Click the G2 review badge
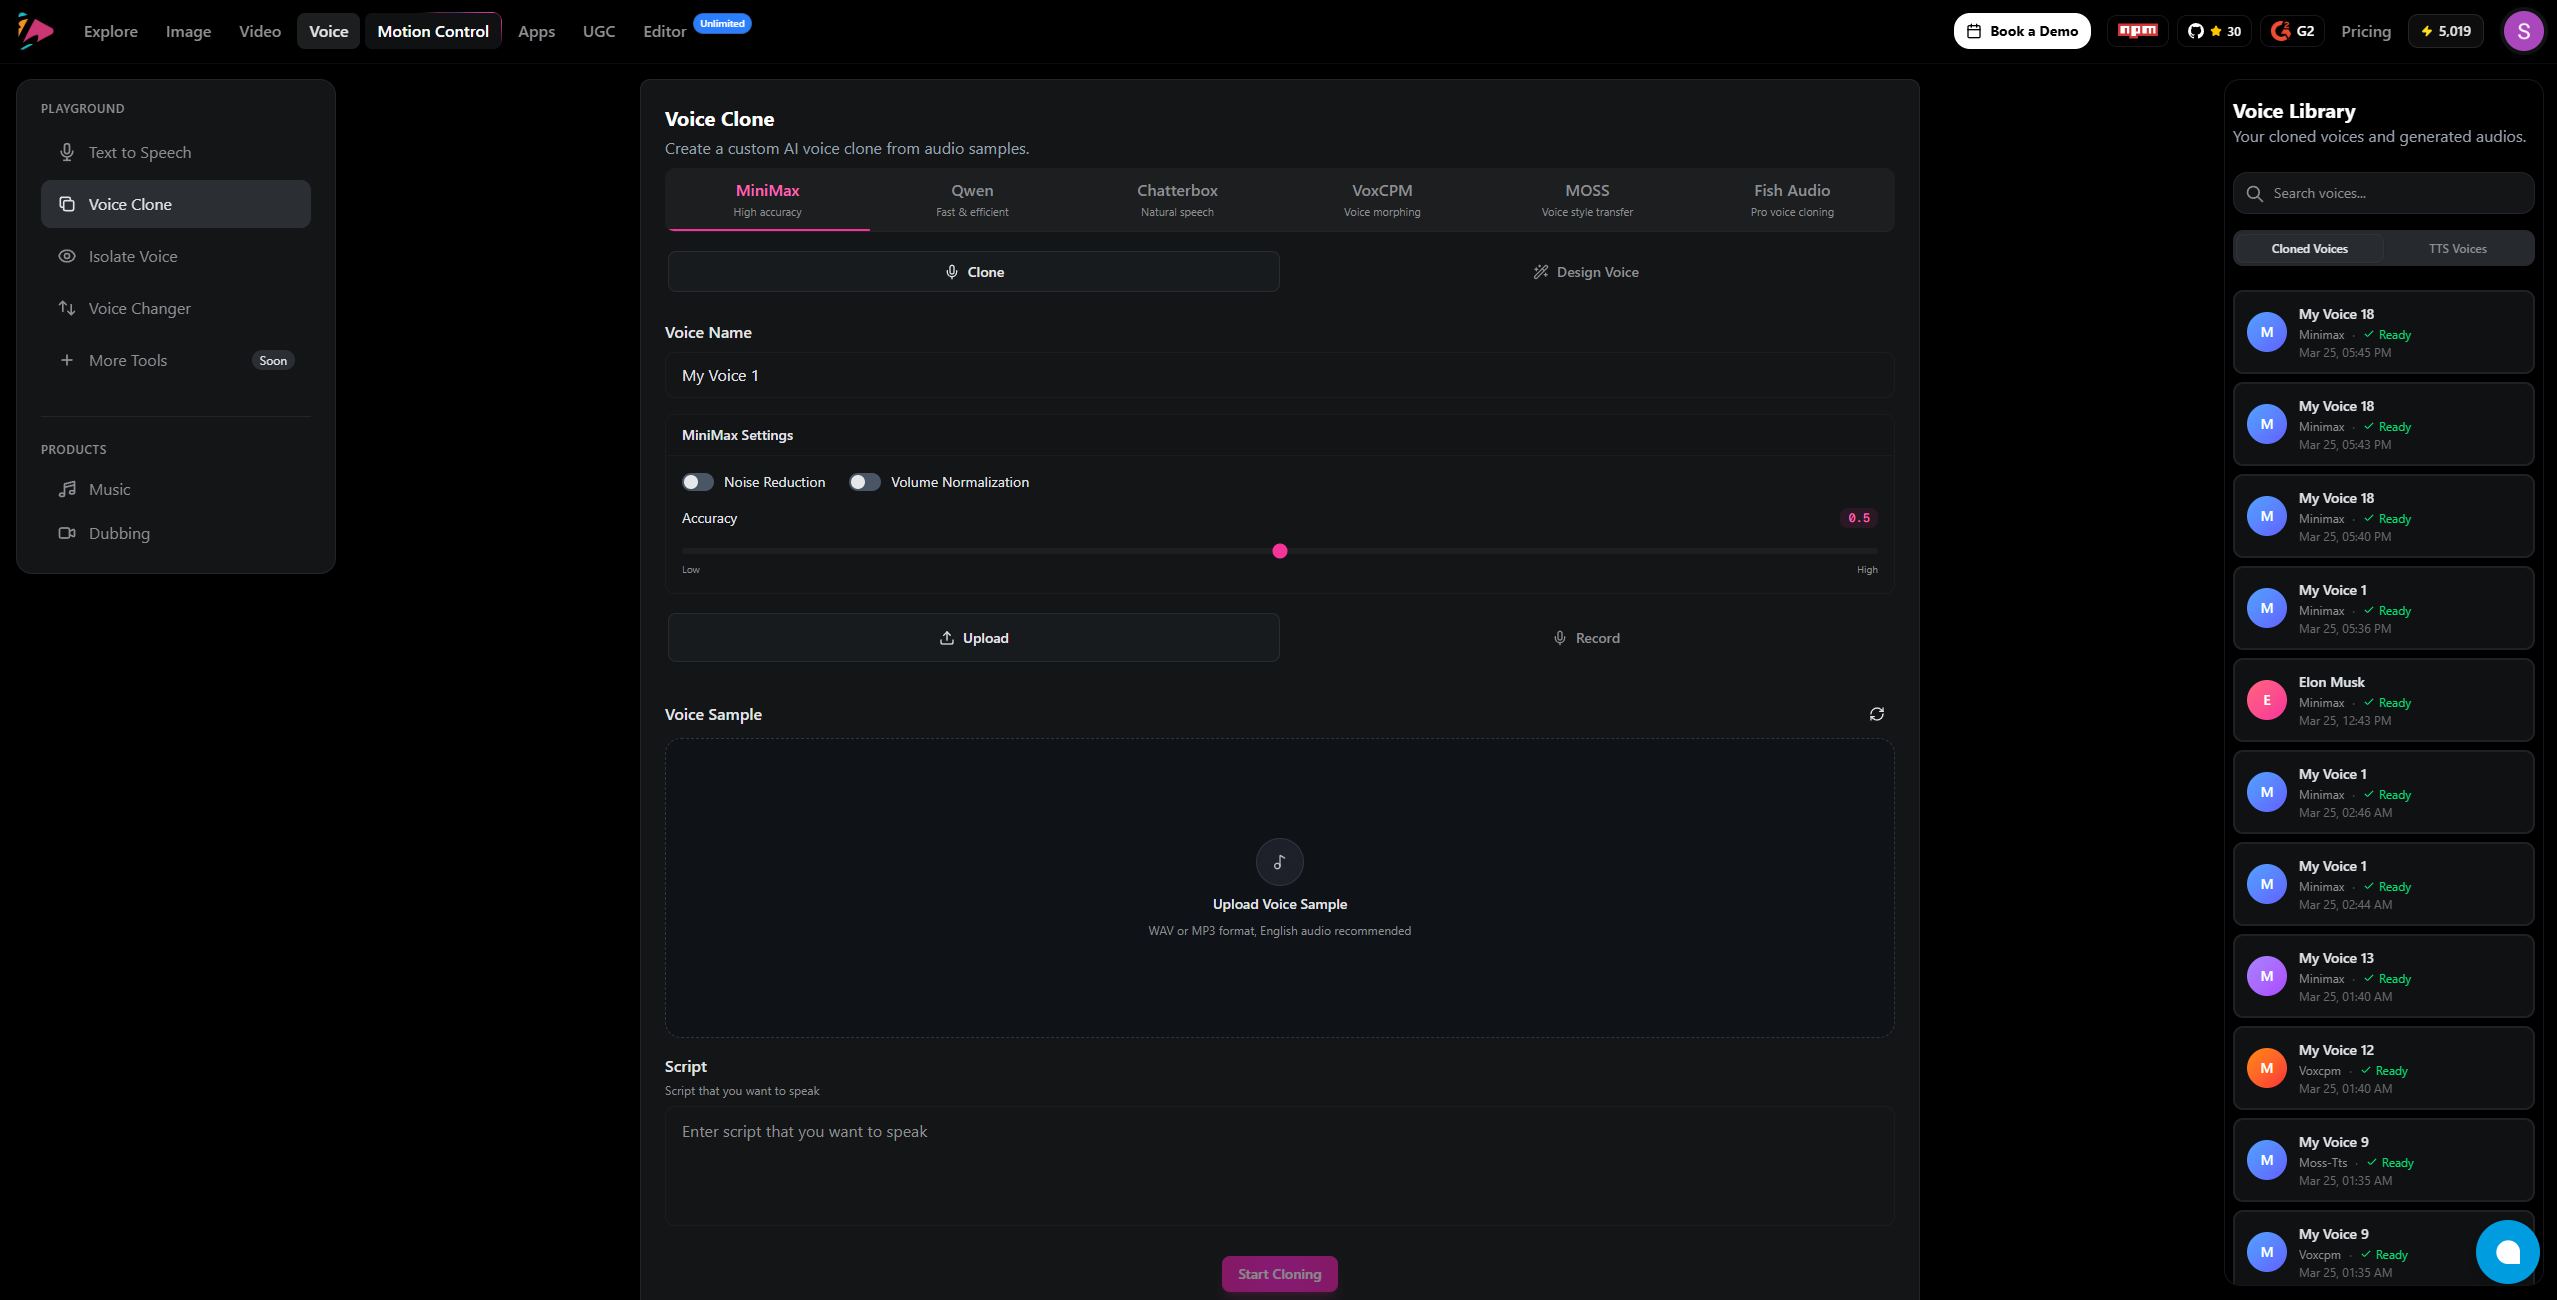The image size is (2557, 1300). [2292, 31]
